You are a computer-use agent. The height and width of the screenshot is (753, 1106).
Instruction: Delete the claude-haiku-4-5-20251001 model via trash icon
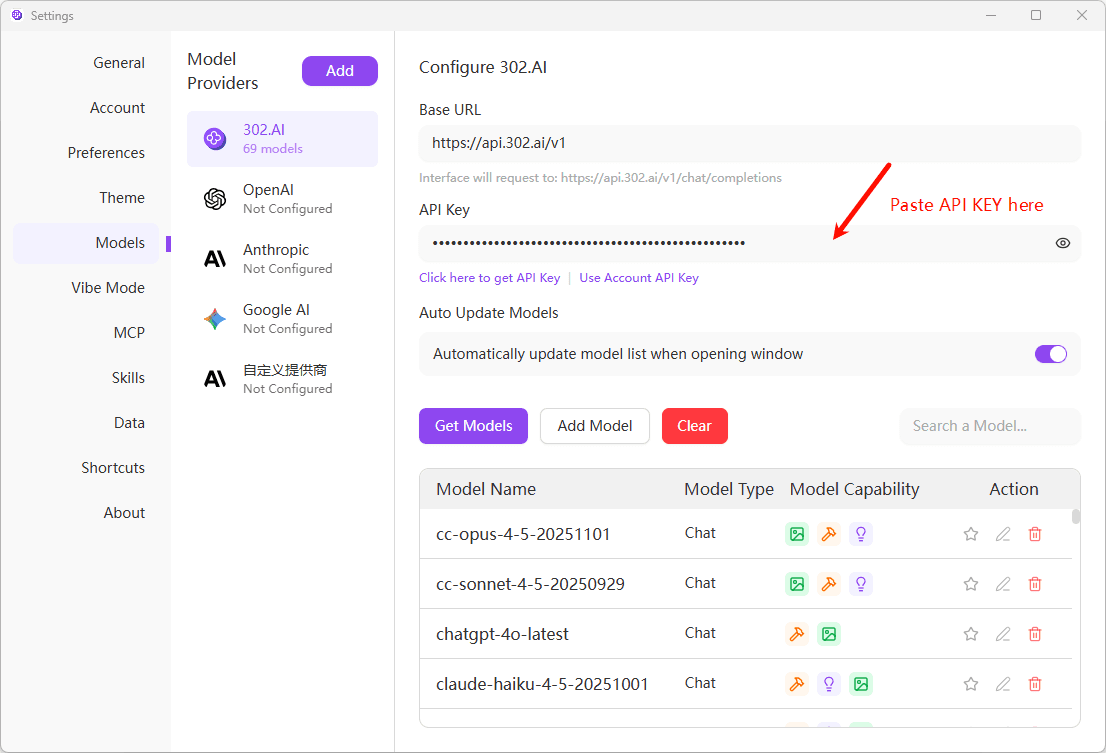click(1035, 683)
